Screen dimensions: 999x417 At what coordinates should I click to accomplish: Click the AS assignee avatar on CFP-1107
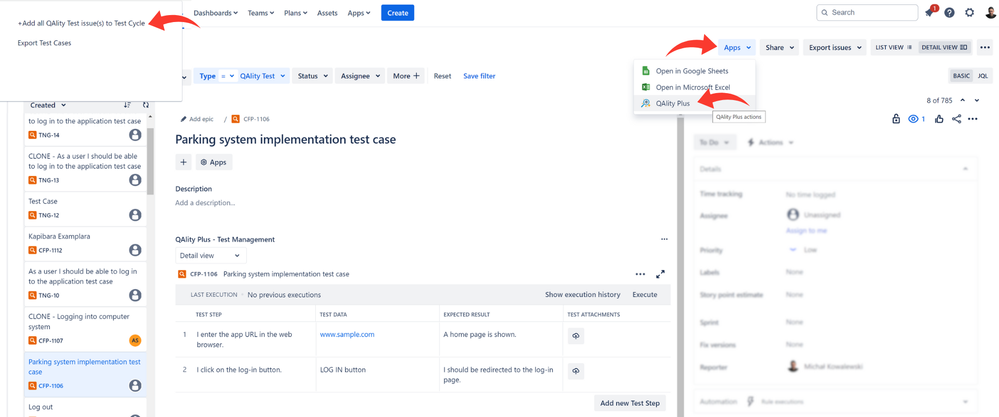[x=134, y=341]
